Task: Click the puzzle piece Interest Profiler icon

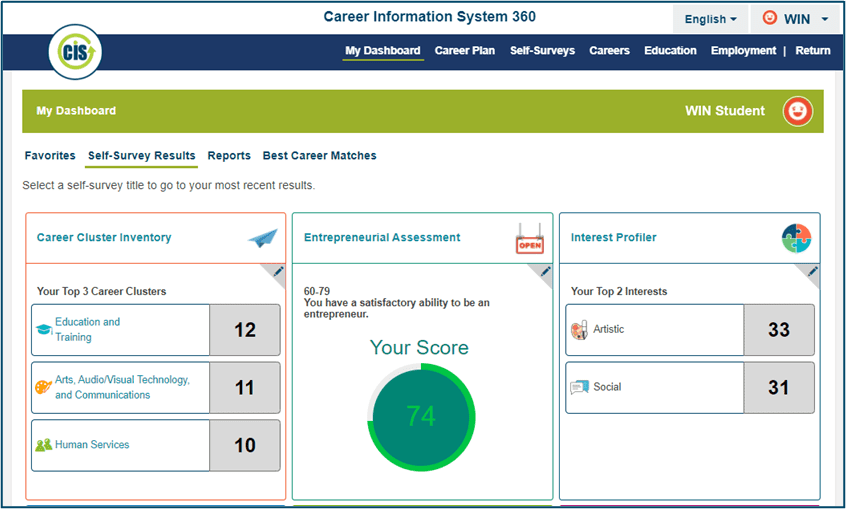Action: coord(796,238)
